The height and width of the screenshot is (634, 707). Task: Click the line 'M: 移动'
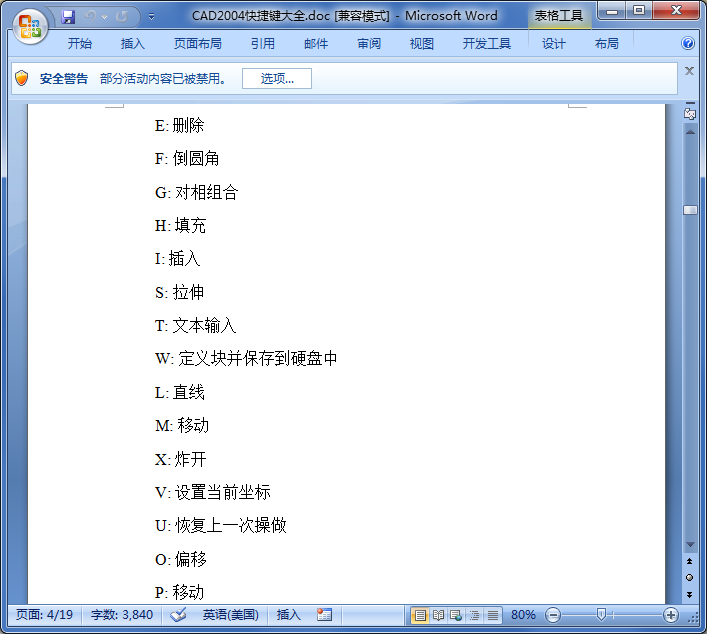182,426
